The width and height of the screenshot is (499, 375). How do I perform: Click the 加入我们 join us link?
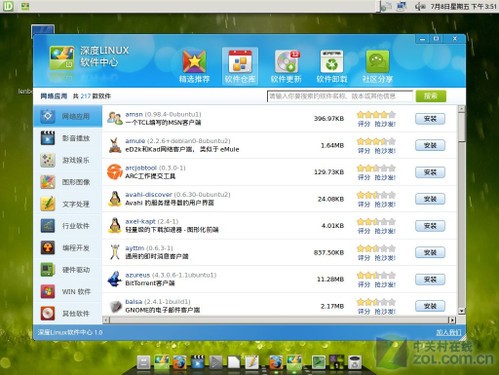click(x=449, y=332)
